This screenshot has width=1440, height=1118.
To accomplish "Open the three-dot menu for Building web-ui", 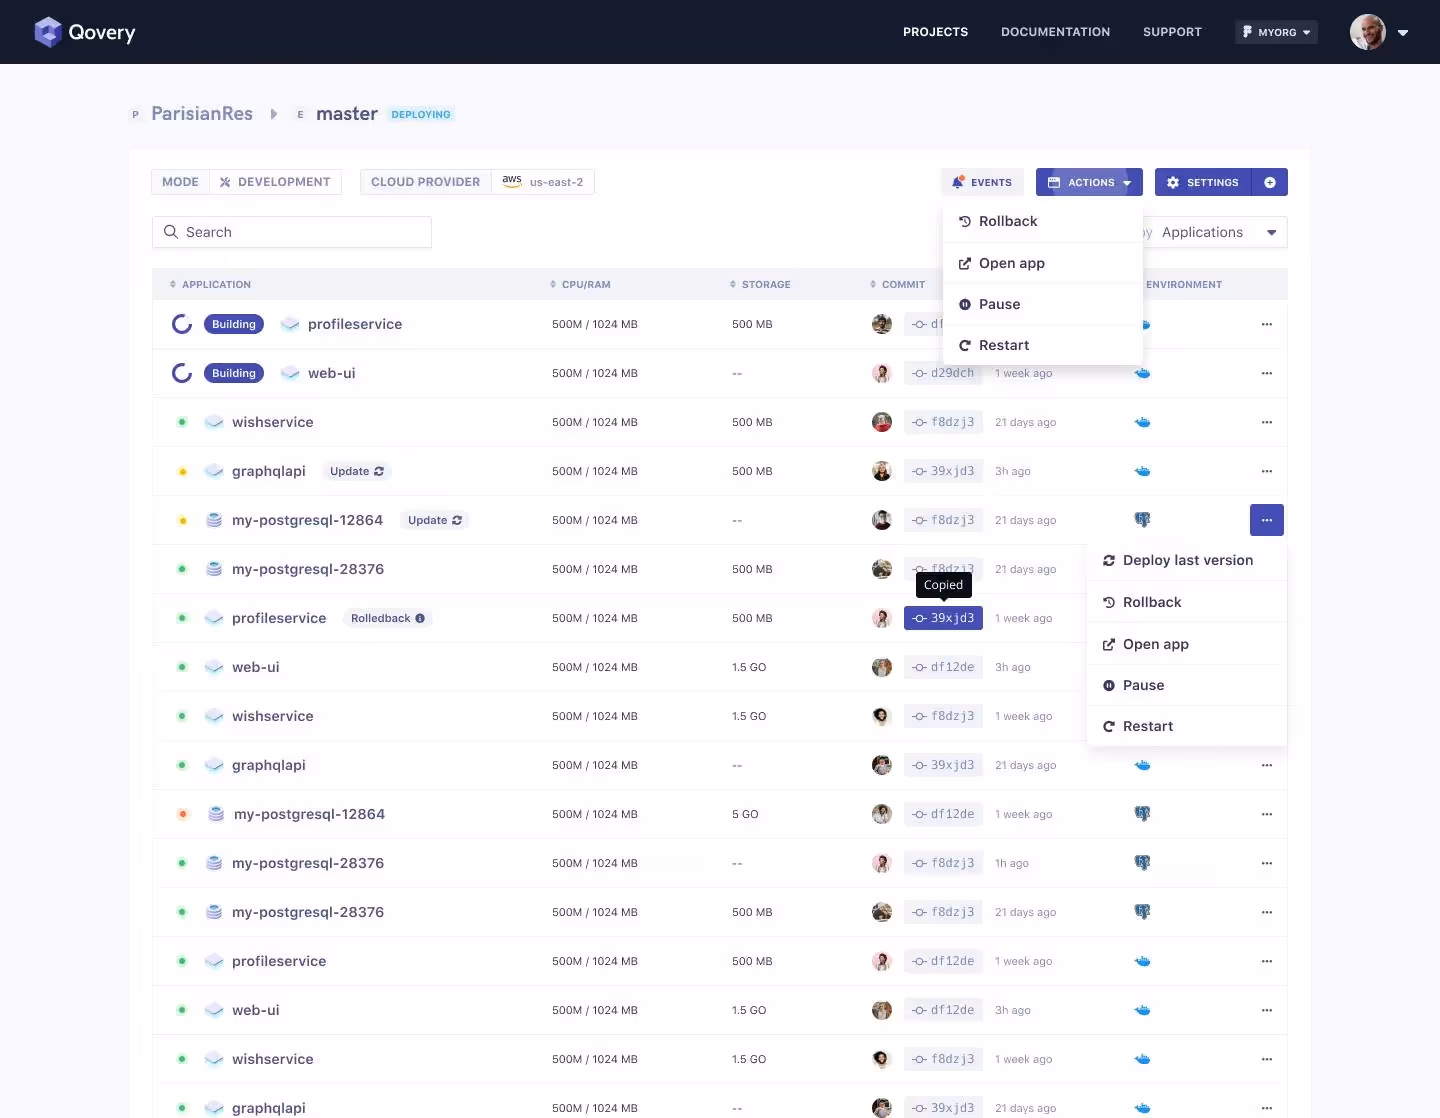I will click(x=1267, y=373).
